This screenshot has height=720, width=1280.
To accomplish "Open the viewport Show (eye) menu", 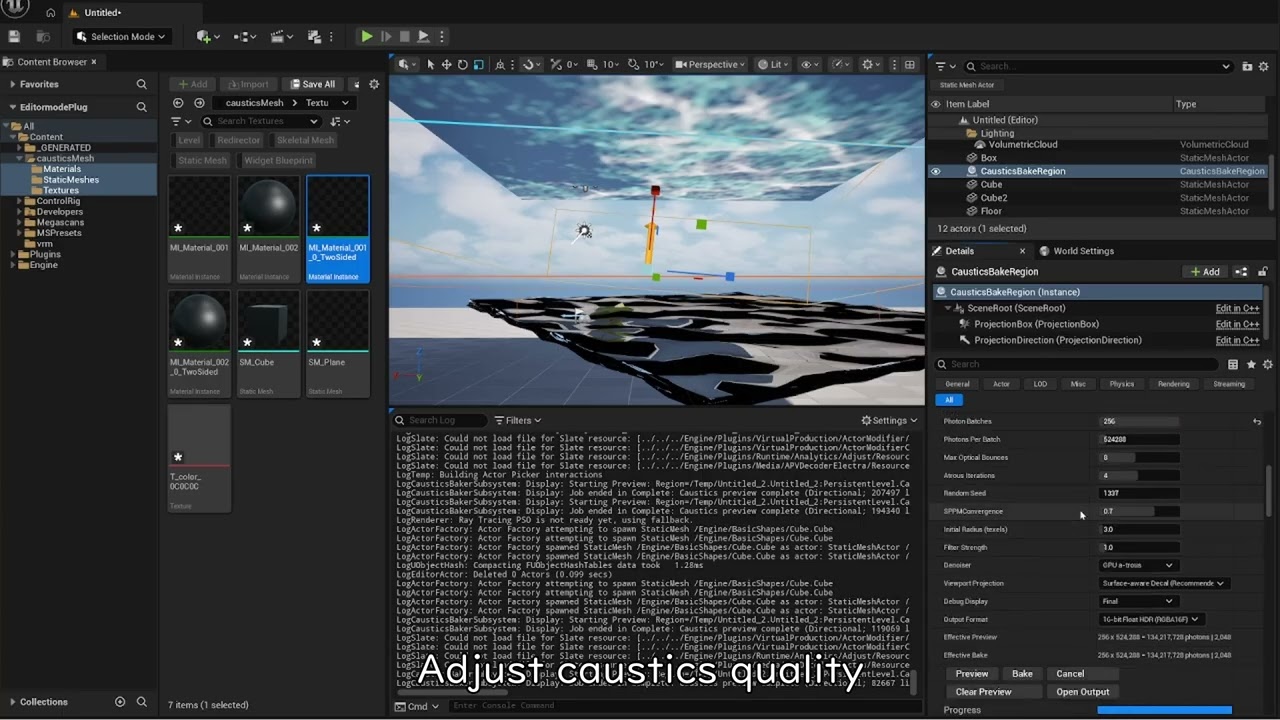I will tap(808, 65).
